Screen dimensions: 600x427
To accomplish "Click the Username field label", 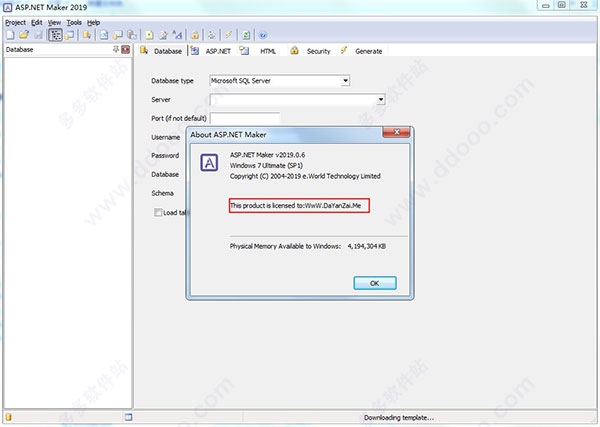I will click(166, 137).
